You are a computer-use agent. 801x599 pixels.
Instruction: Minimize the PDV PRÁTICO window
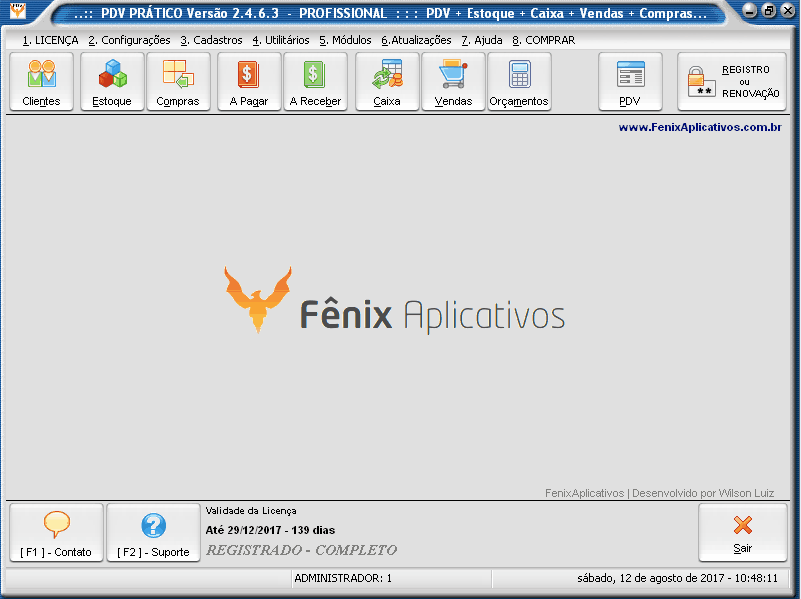click(749, 11)
